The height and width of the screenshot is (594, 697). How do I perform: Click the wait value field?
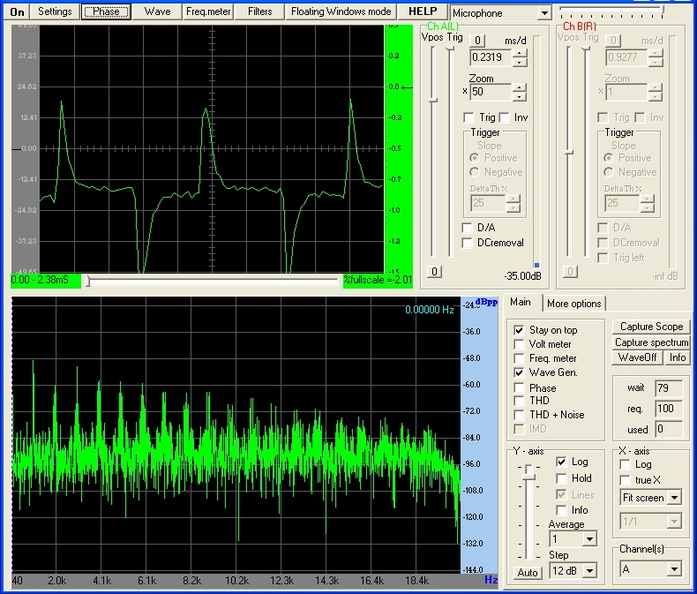[669, 388]
